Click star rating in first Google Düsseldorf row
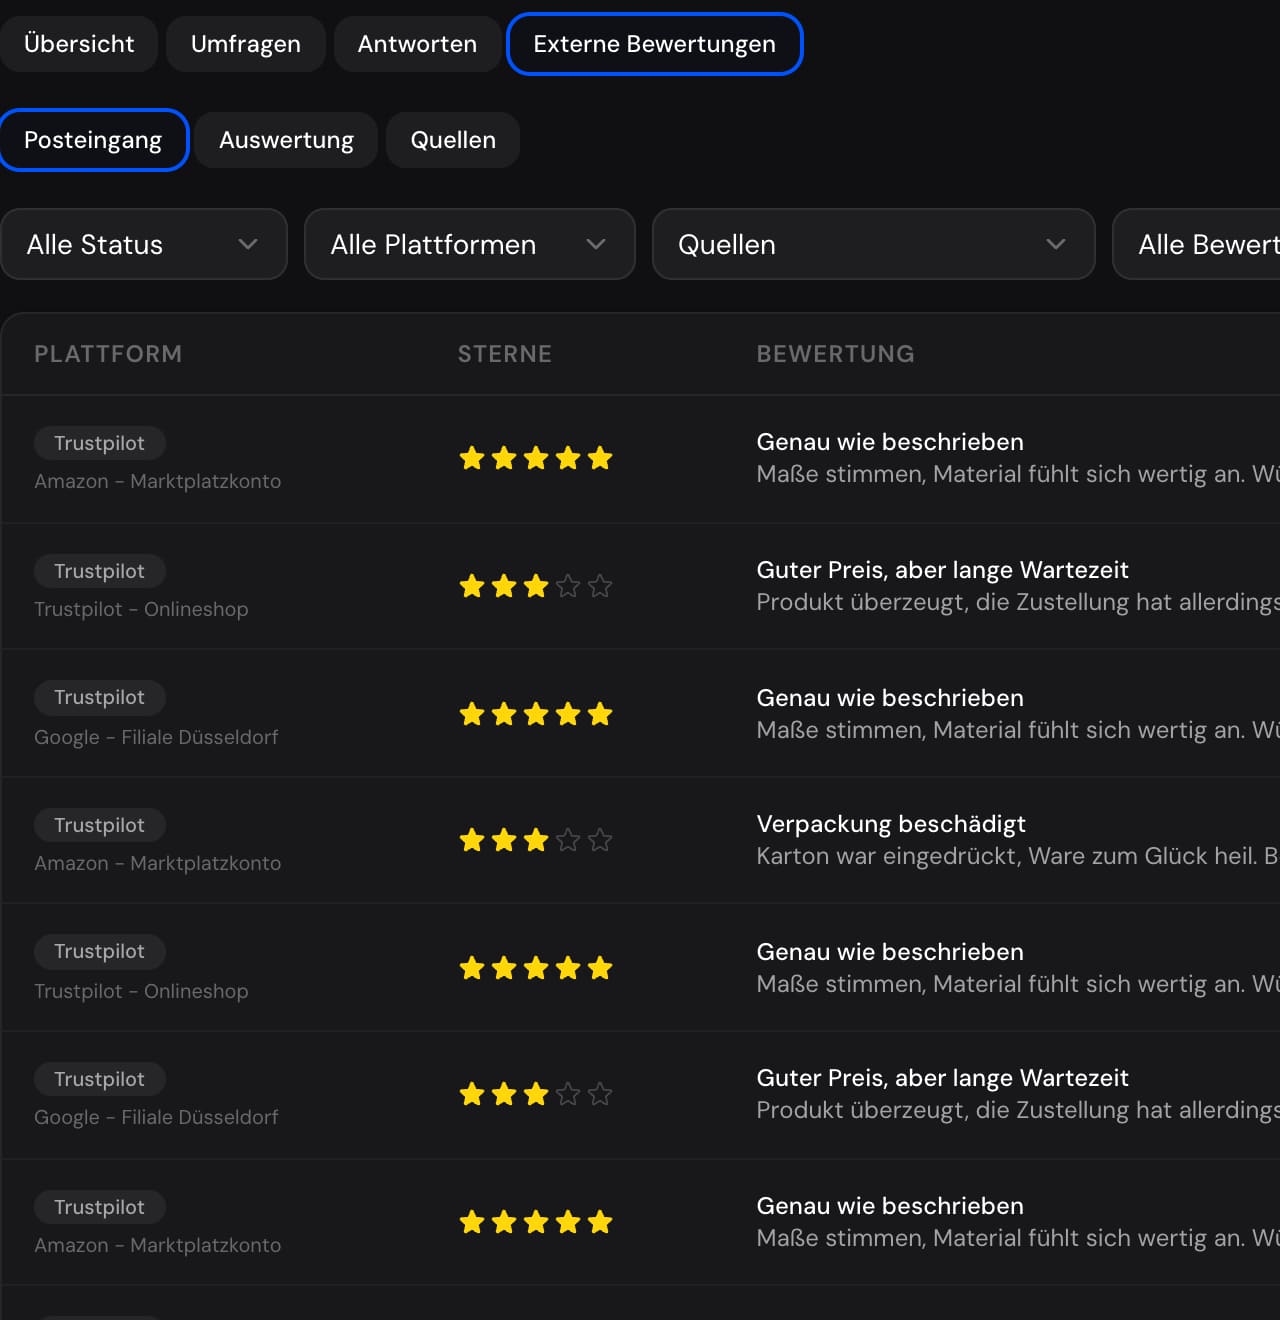The height and width of the screenshot is (1320, 1280). pyautogui.click(x=536, y=714)
